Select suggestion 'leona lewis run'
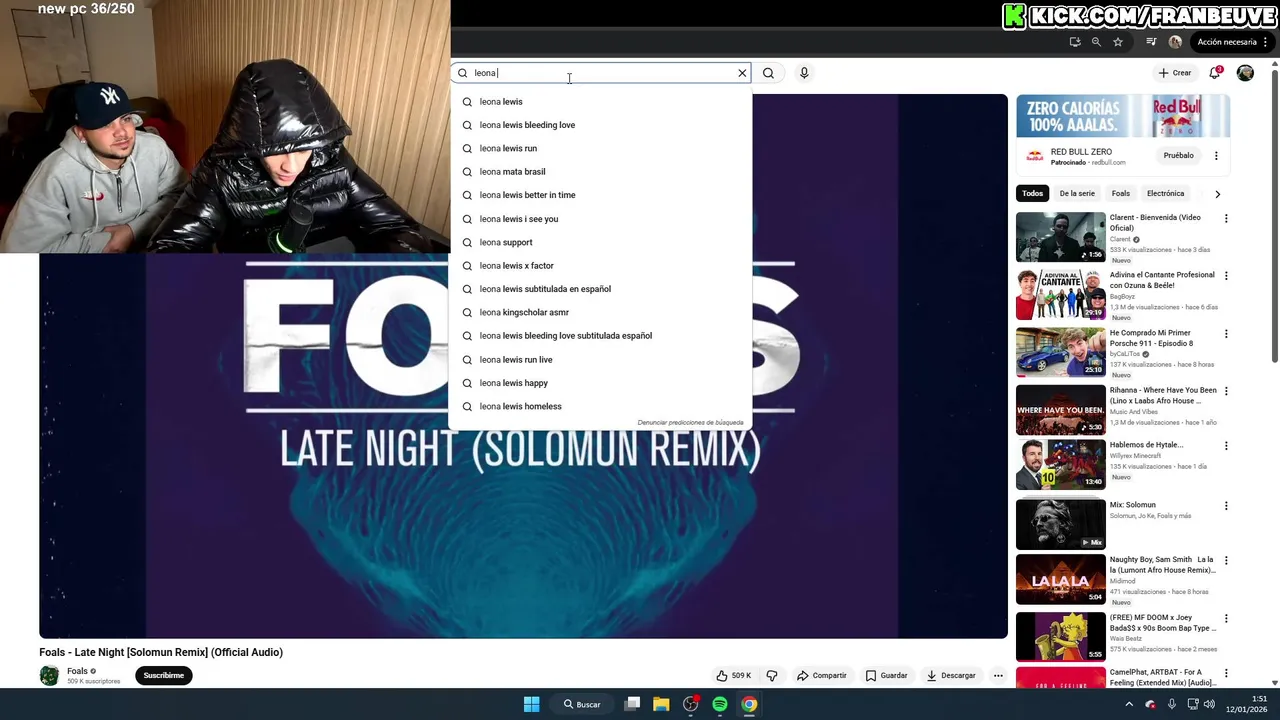This screenshot has width=1280, height=720. click(x=600, y=148)
